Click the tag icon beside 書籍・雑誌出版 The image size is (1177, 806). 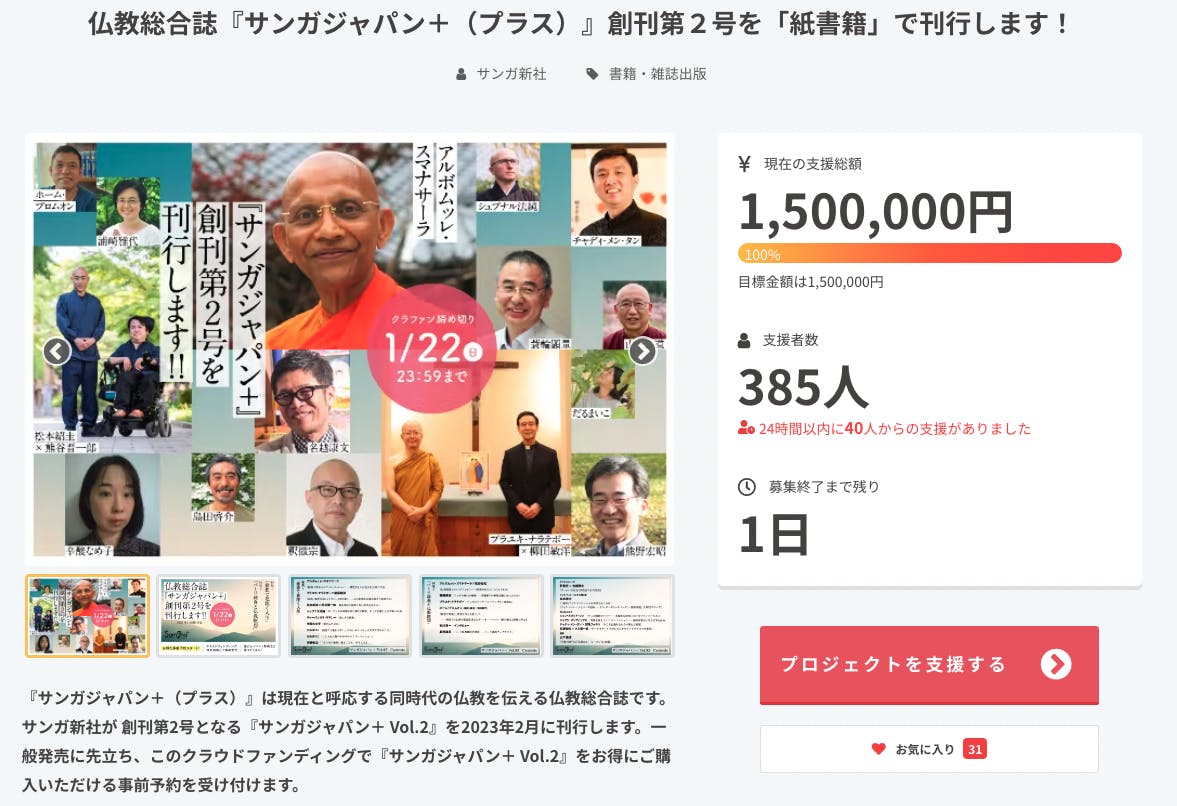click(592, 74)
